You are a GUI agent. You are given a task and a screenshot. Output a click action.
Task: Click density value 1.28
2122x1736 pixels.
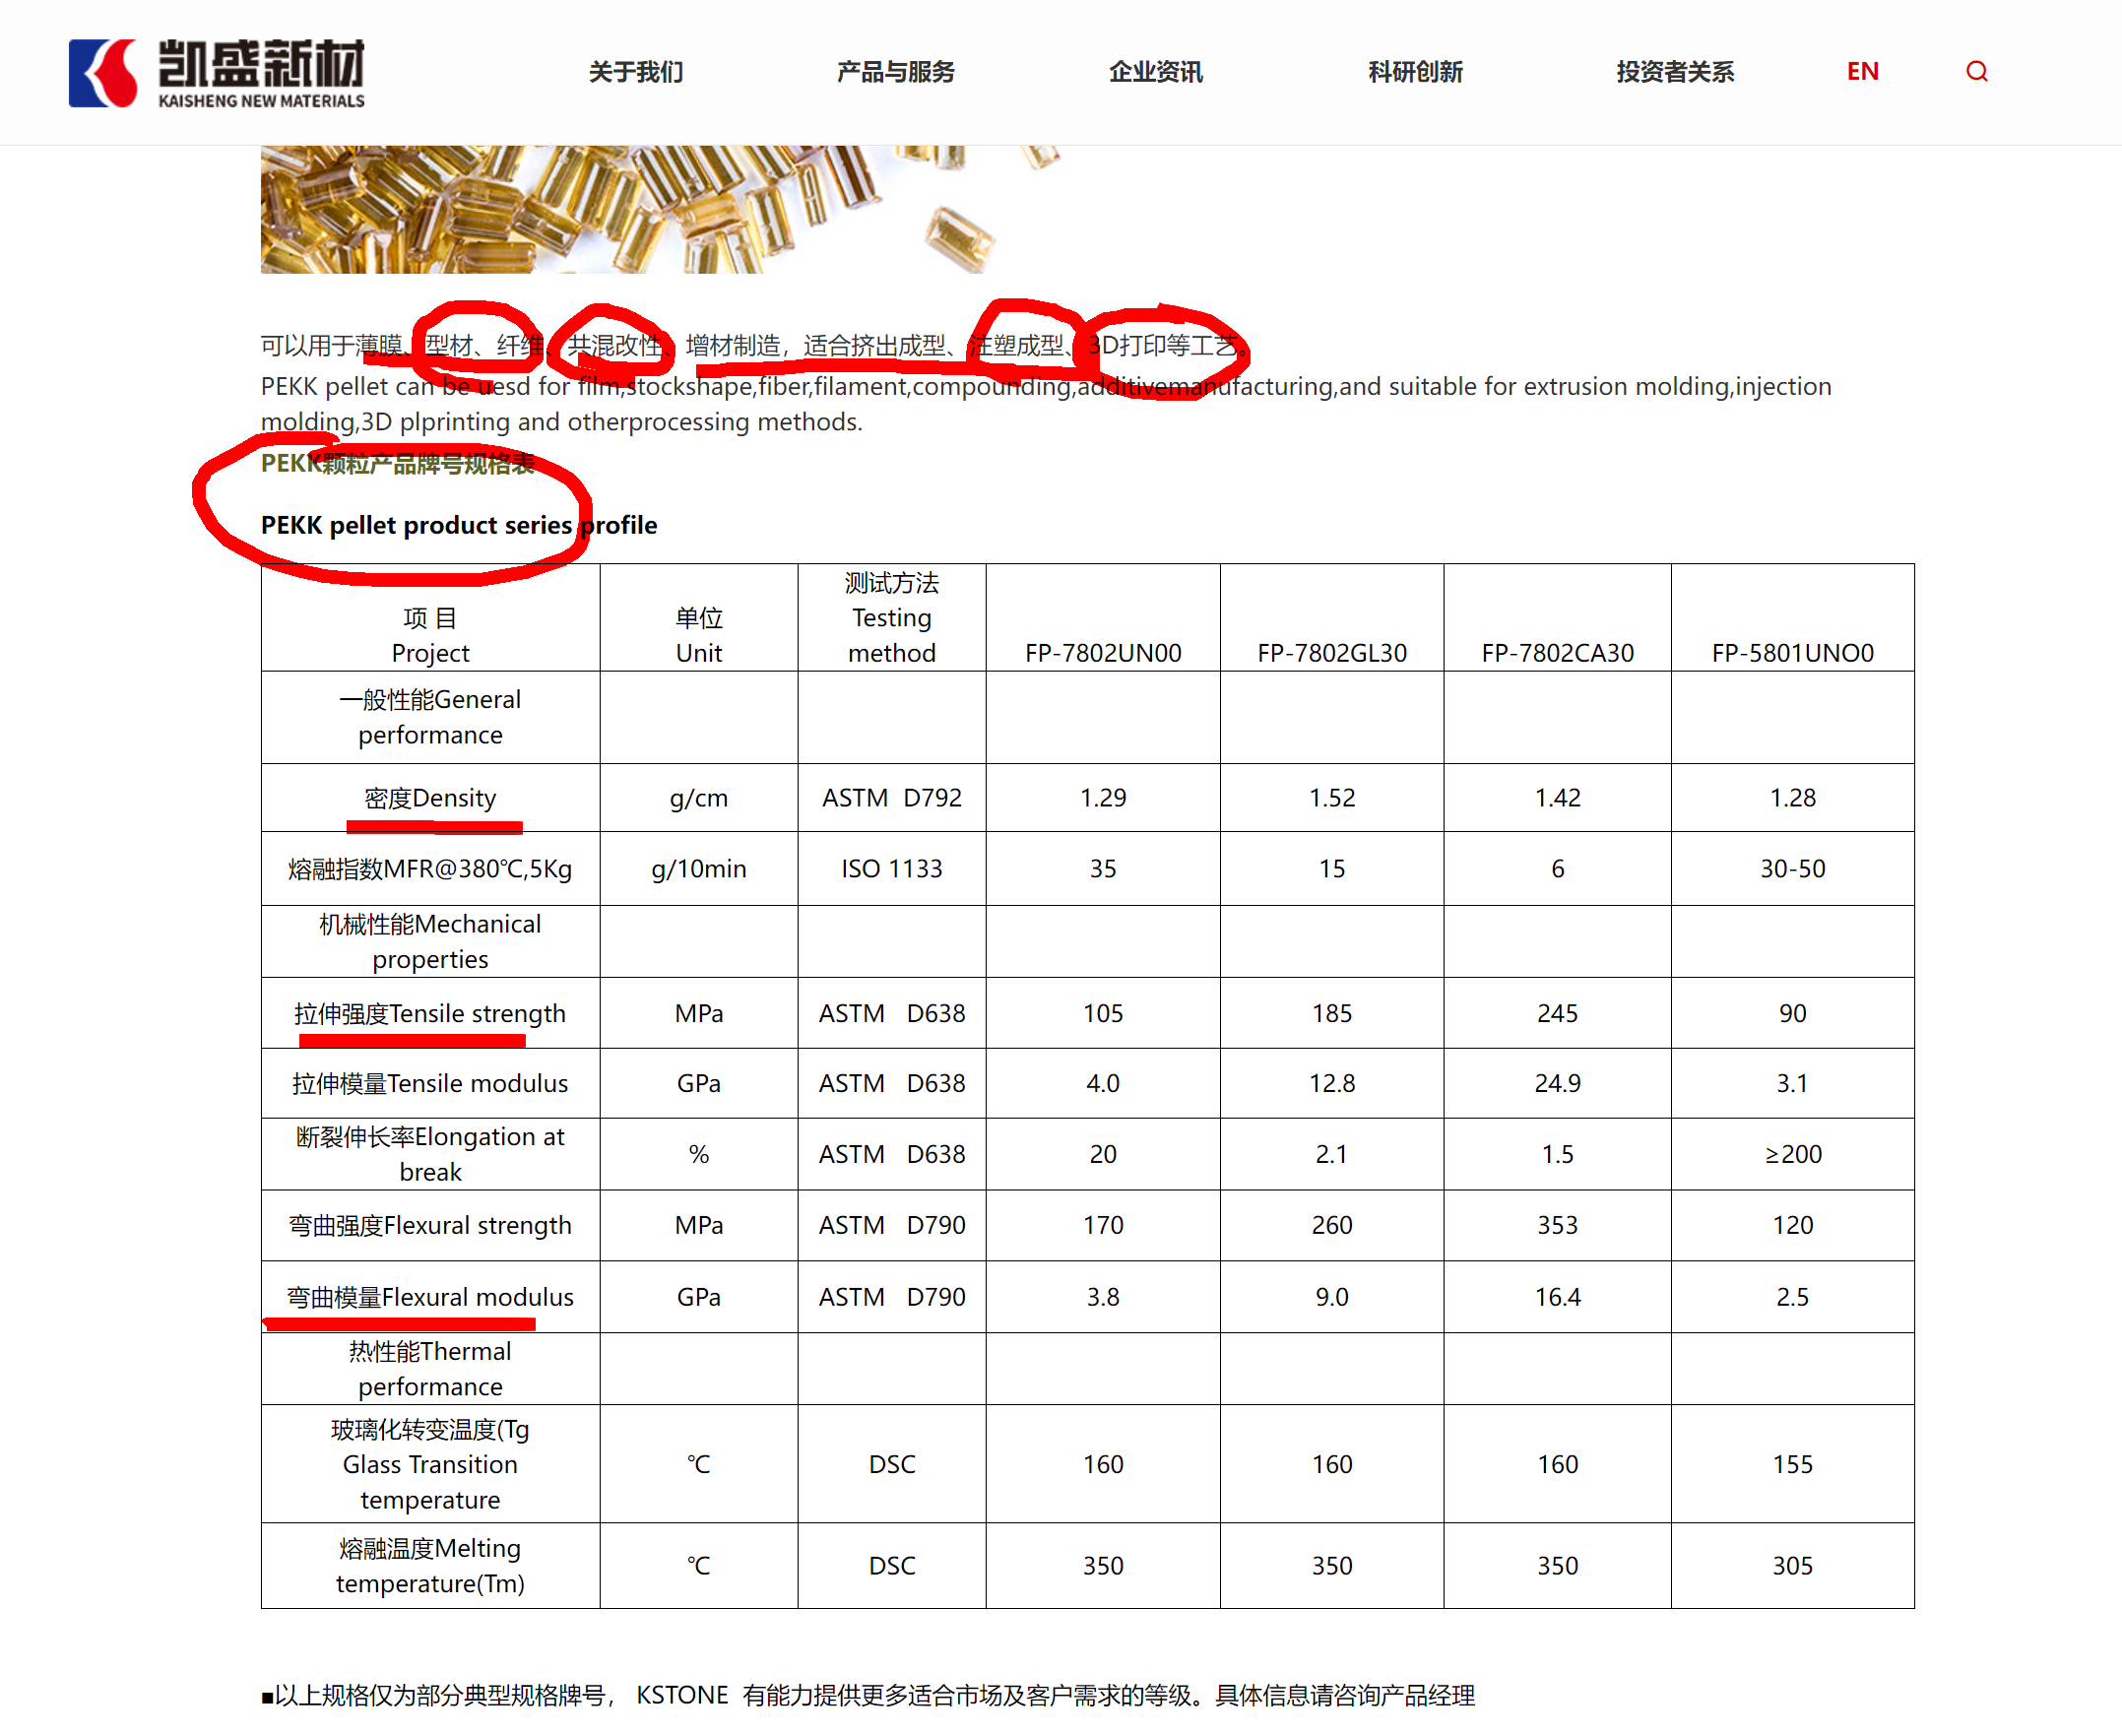1793,798
